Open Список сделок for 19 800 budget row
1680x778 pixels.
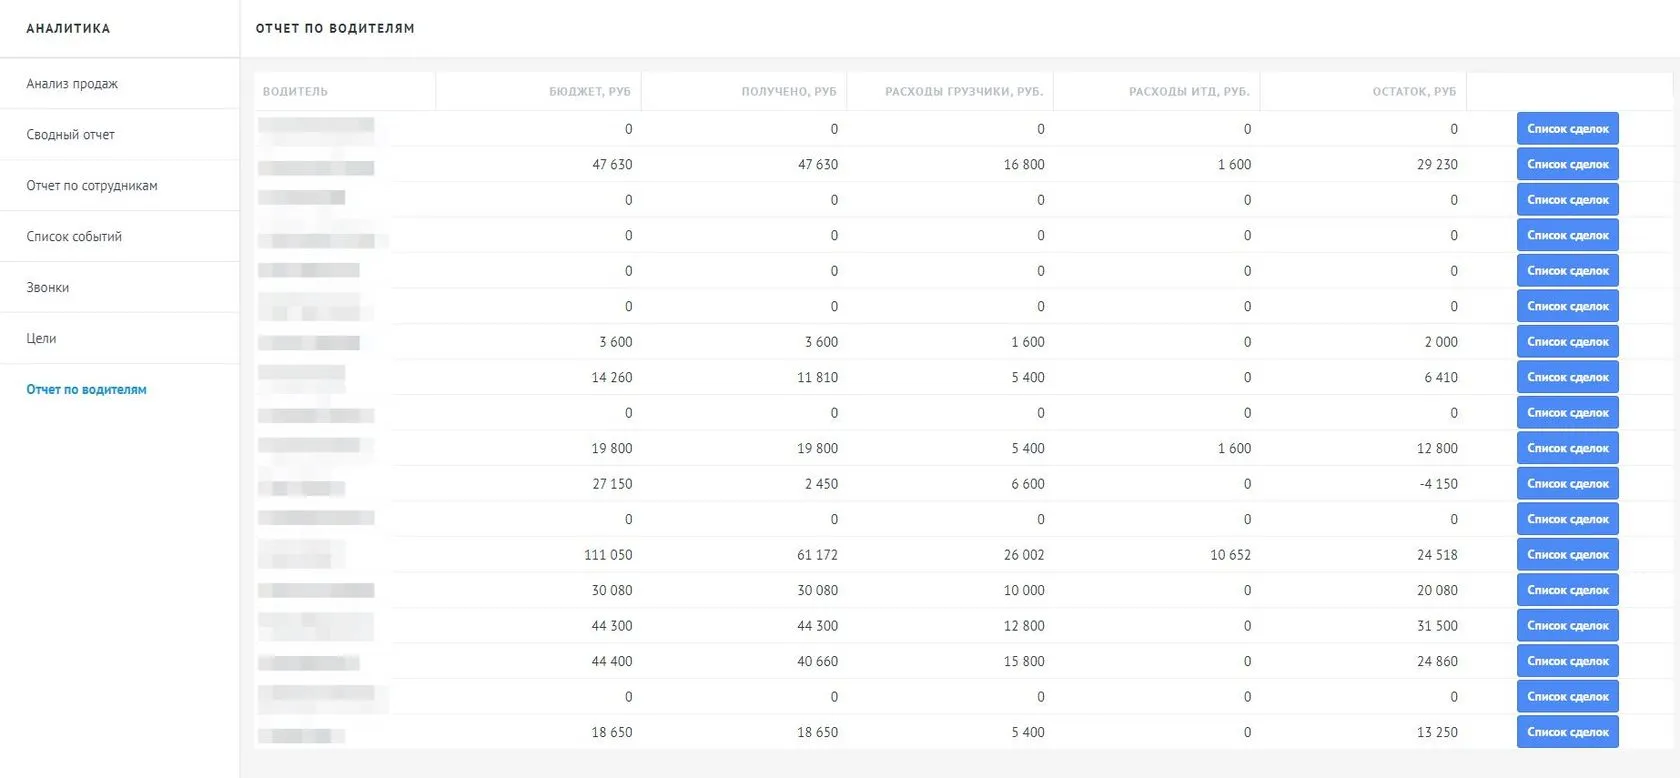1567,449
